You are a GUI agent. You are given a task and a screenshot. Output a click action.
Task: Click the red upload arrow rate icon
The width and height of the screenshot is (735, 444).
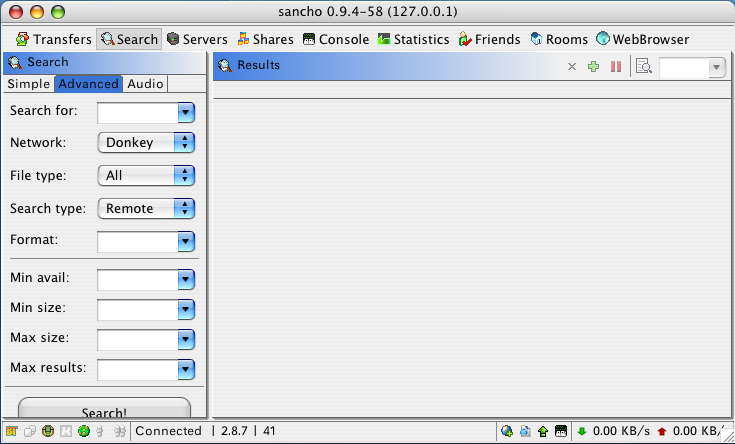coord(662,431)
